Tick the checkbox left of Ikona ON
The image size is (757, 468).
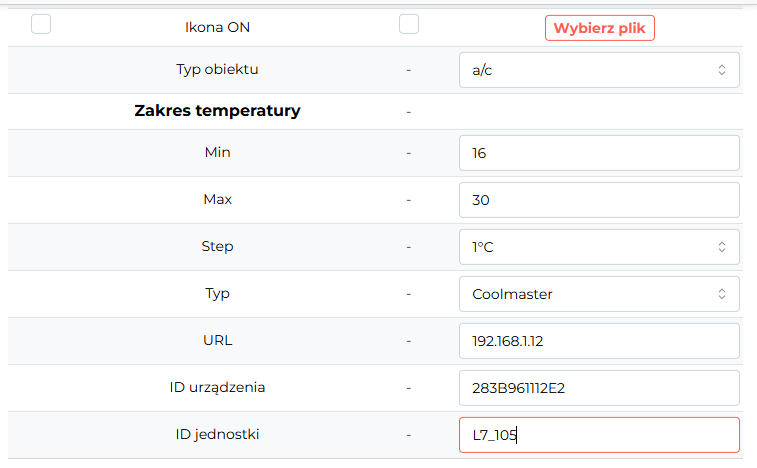[41, 24]
